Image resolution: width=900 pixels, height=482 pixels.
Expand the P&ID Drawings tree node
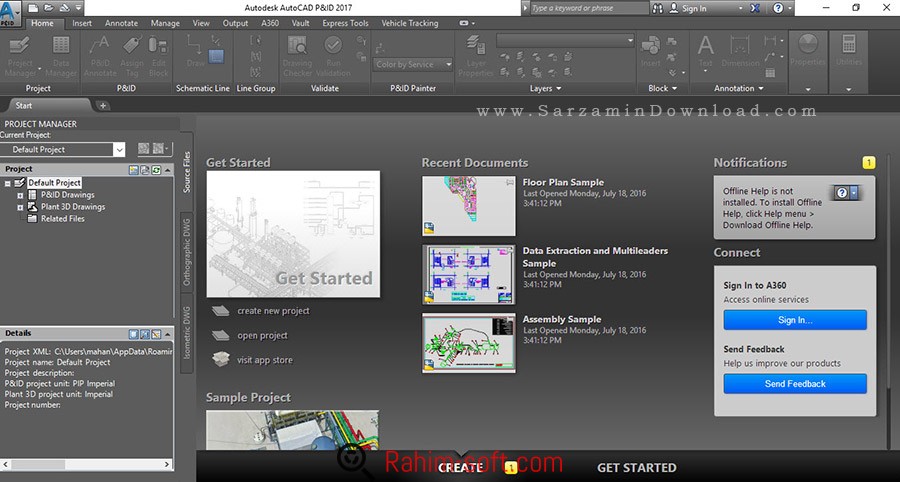[x=19, y=195]
